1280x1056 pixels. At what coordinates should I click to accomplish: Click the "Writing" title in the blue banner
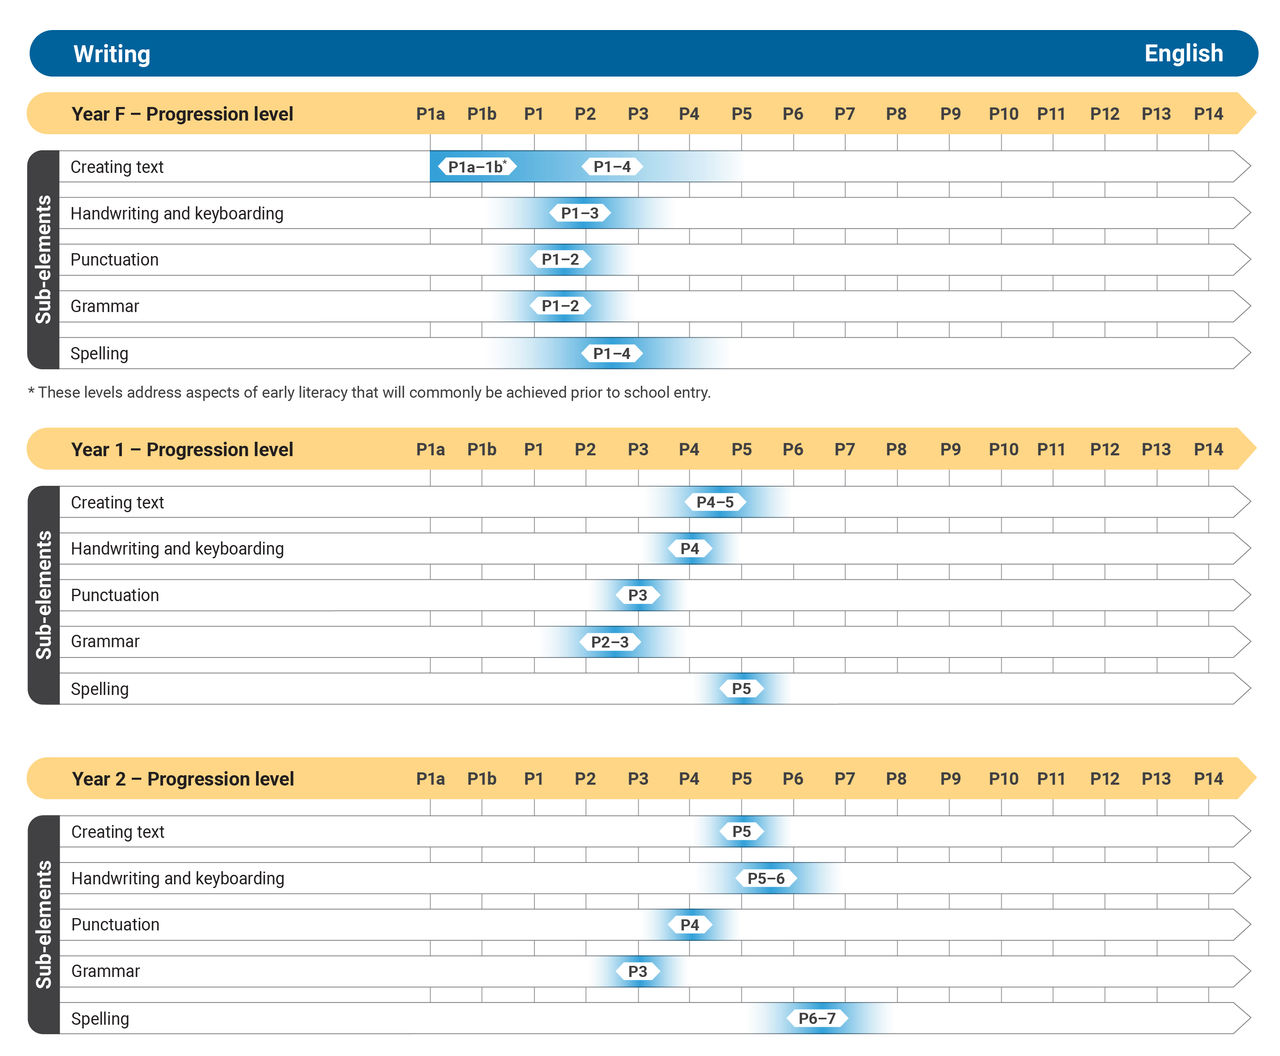(112, 54)
